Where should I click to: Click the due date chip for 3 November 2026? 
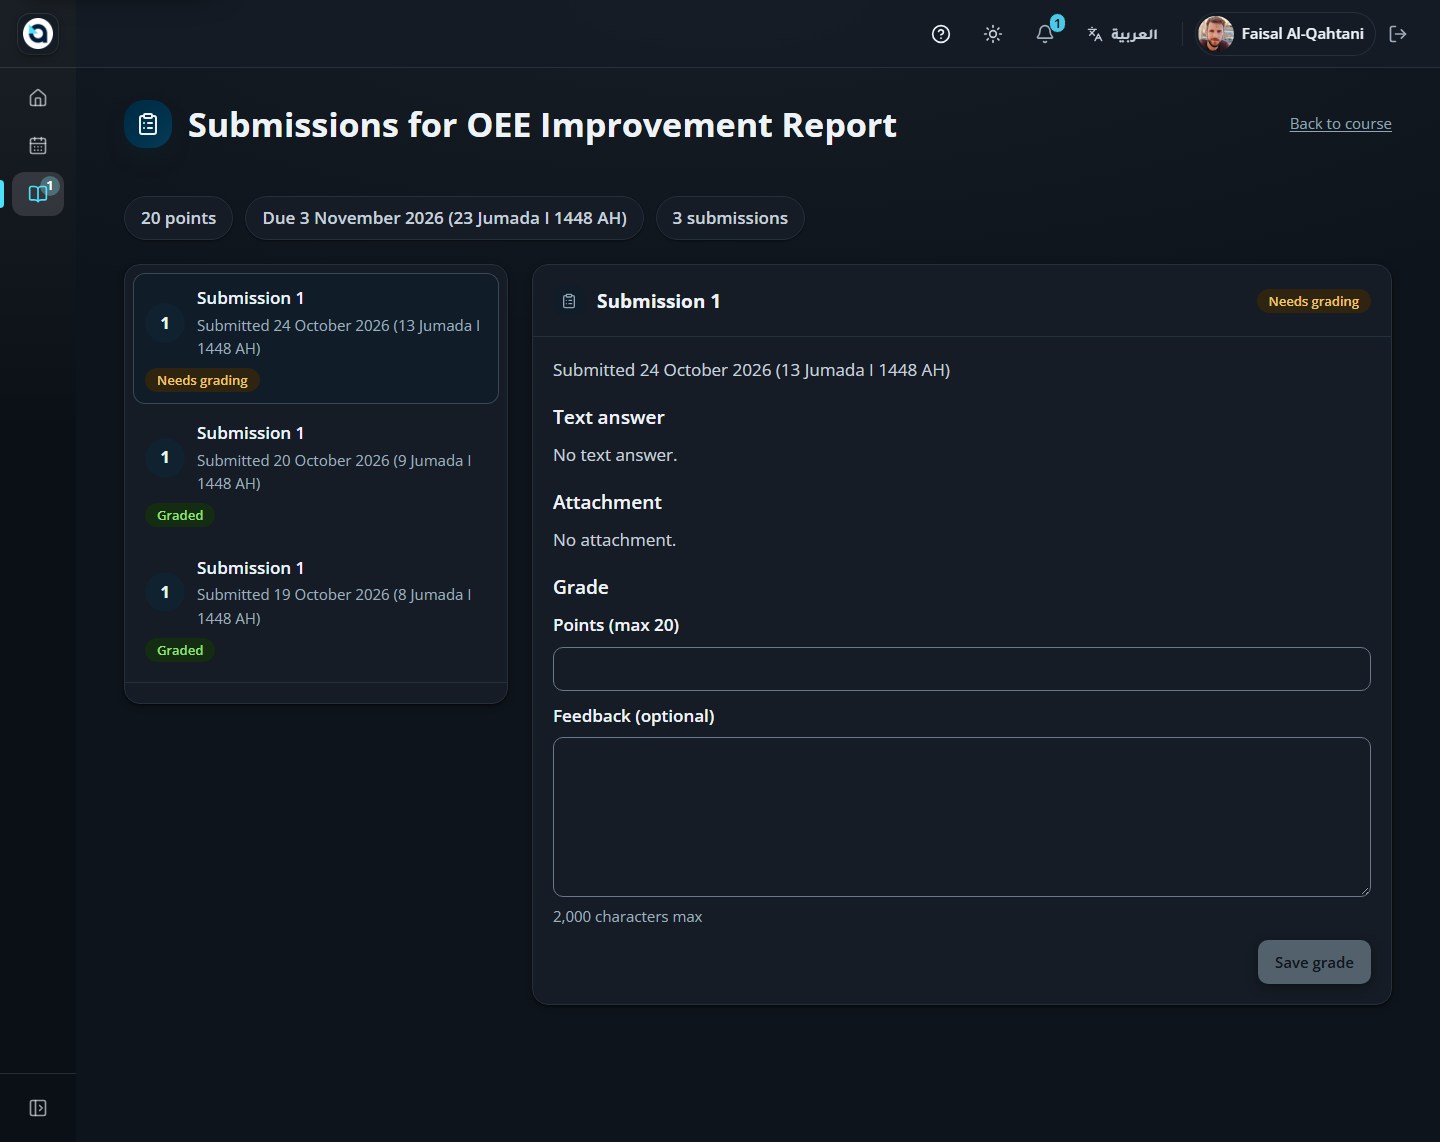445,218
